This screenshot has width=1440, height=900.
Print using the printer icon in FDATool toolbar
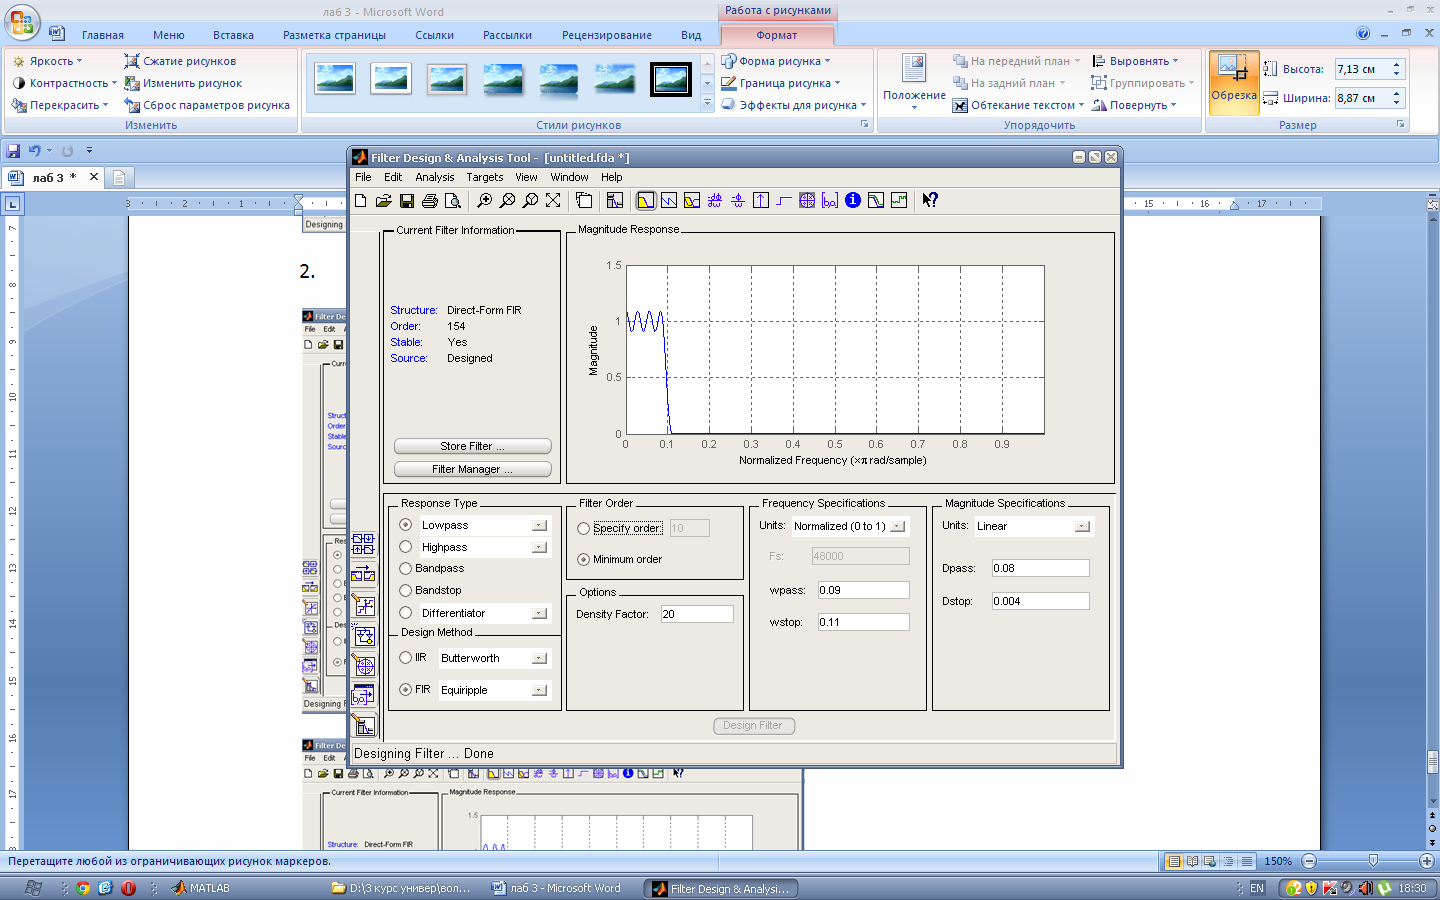click(430, 201)
